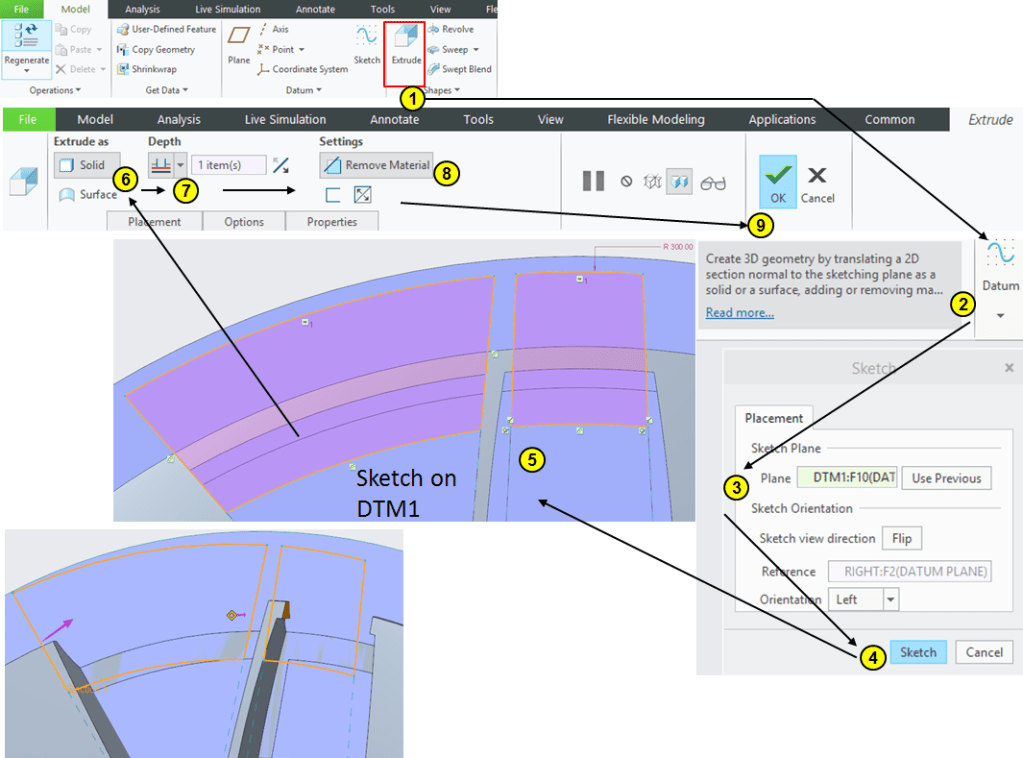Toggle Extrude as Solid option
Screen dimensions: 1023x758
pyautogui.click(x=85, y=165)
